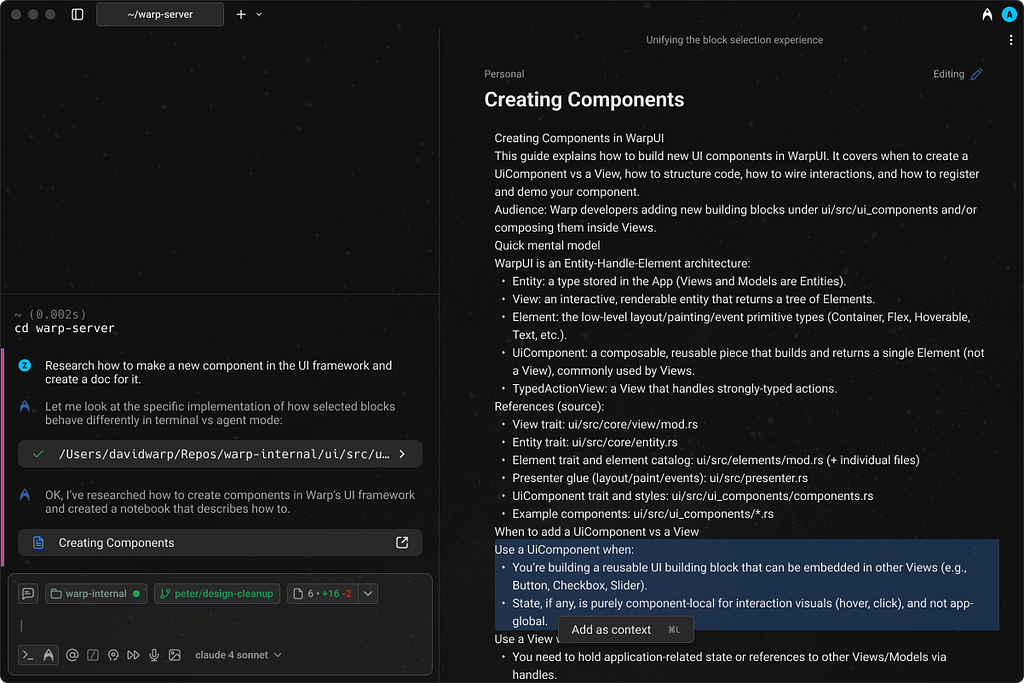
Task: Click the Add as context popup button
Action: [x=626, y=630]
